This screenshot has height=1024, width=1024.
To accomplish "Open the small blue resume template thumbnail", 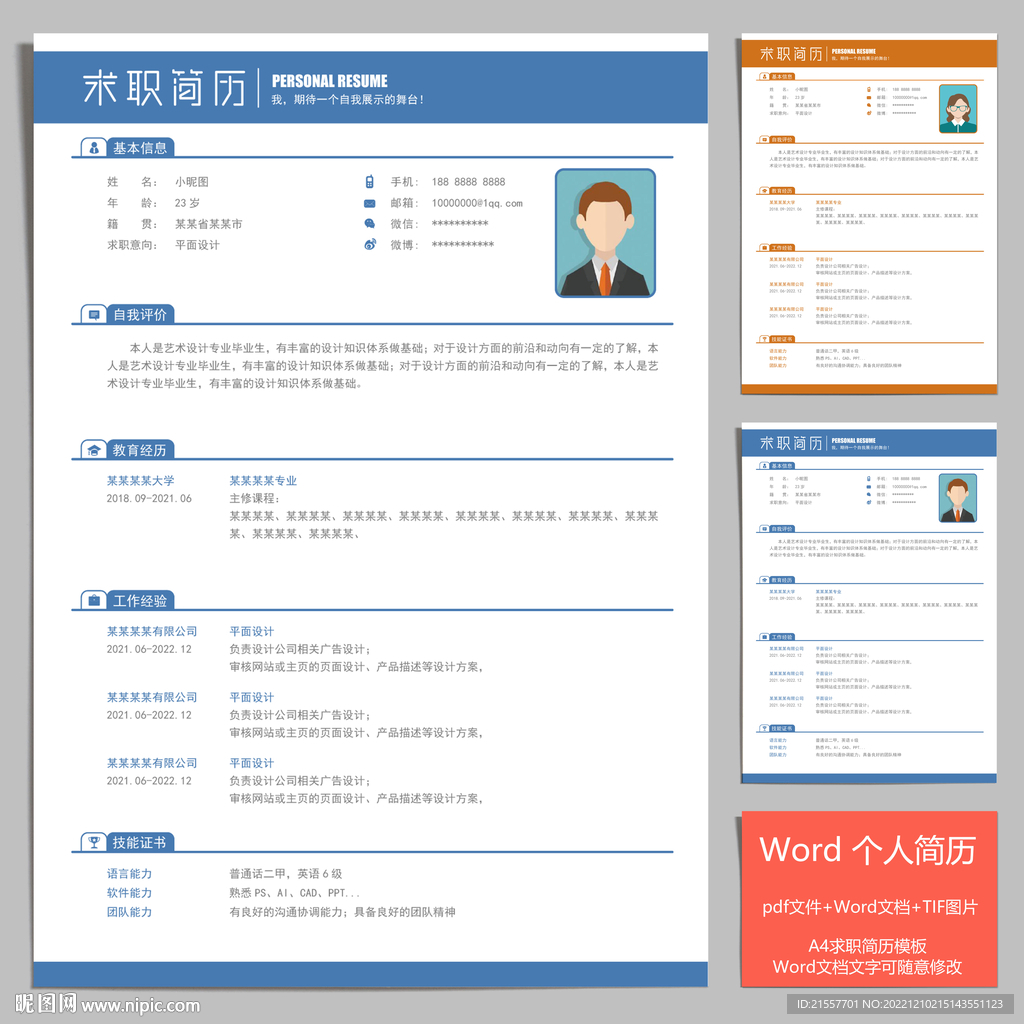I will [868, 603].
